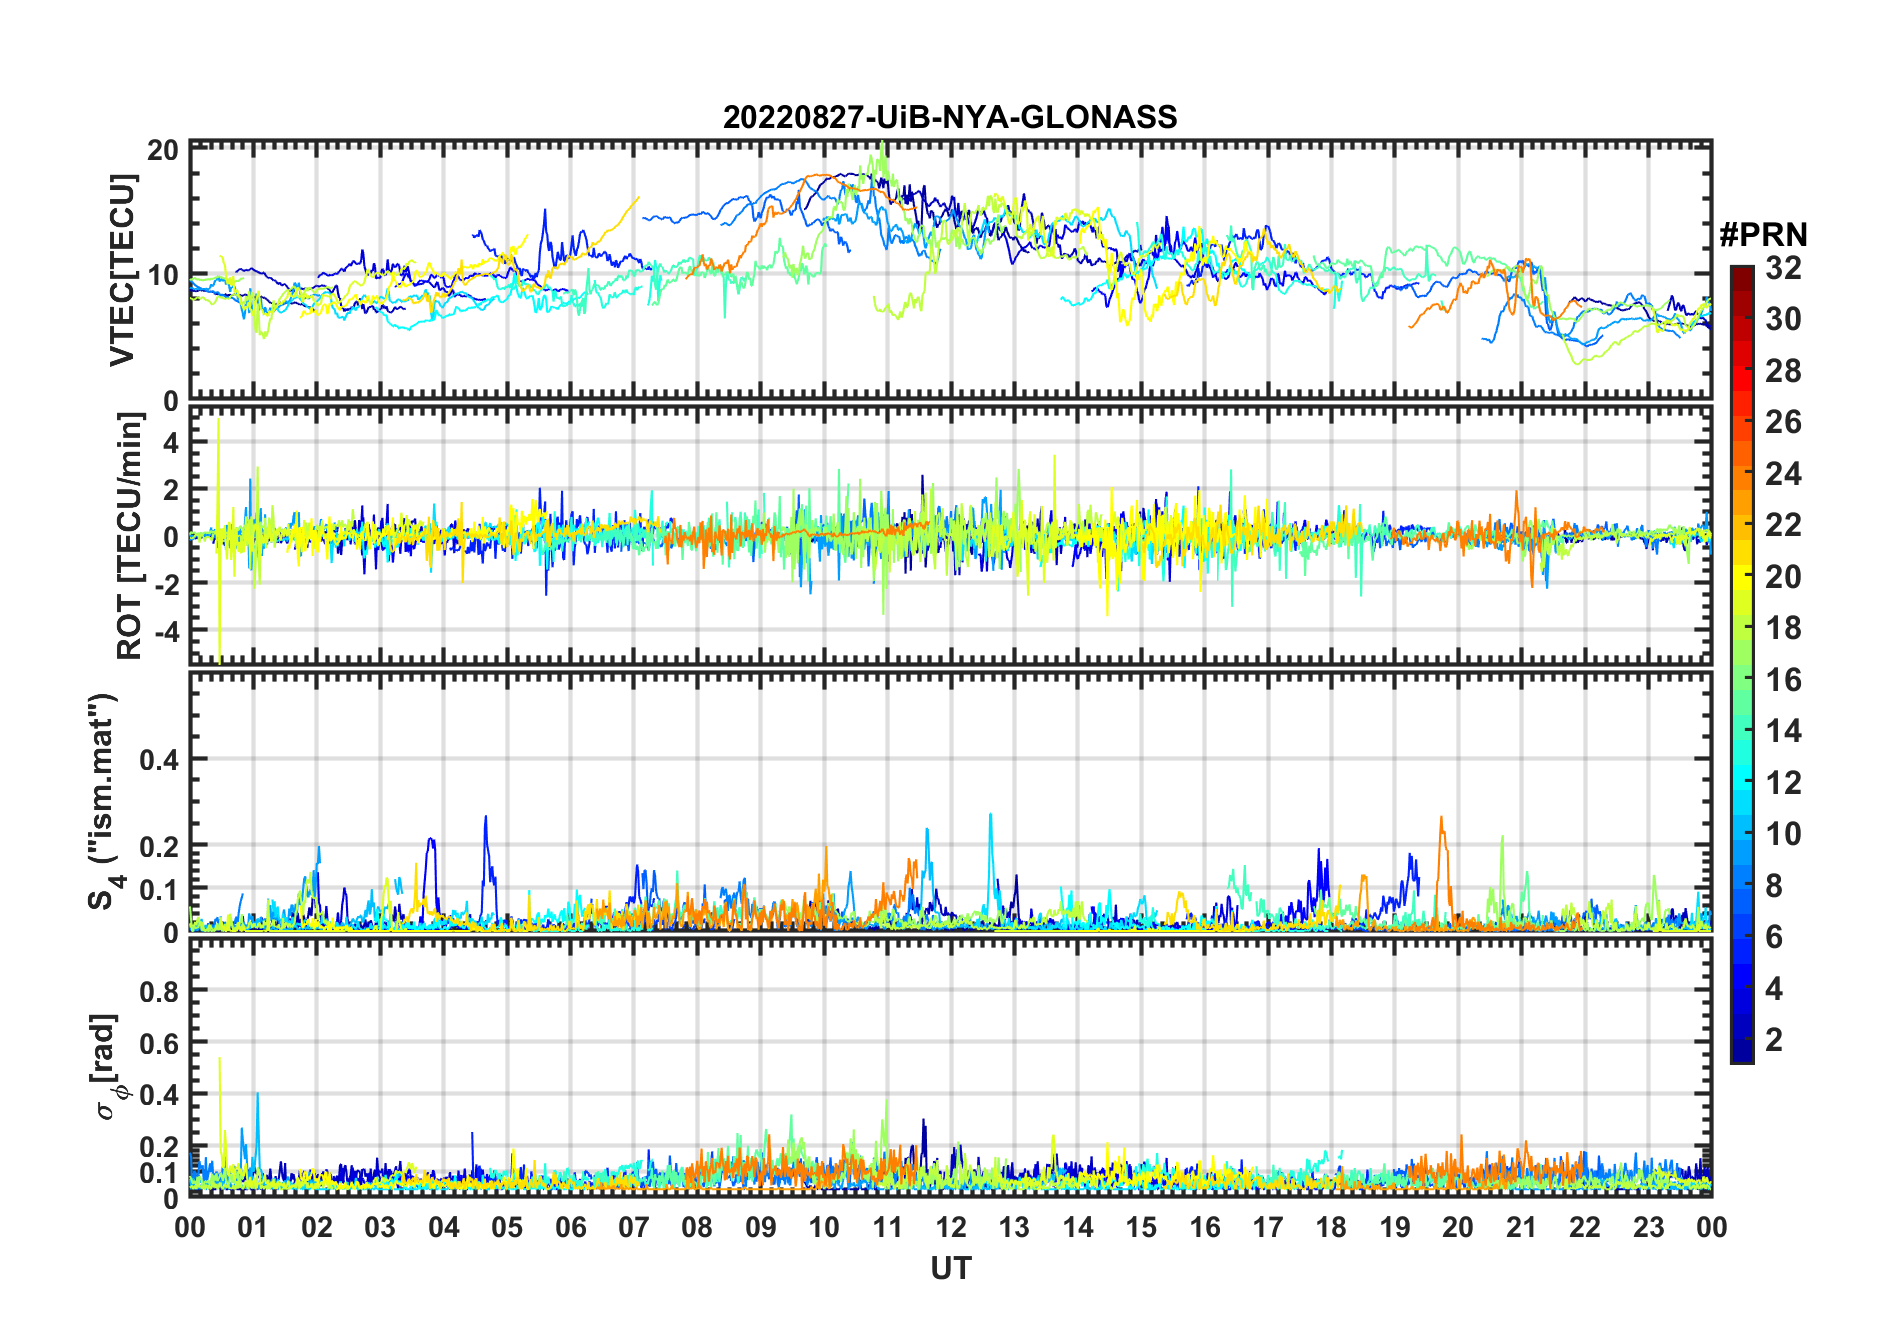The width and height of the screenshot is (1902, 1330).
Task: Click the orange colorbar section near 24
Action: tap(1742, 473)
